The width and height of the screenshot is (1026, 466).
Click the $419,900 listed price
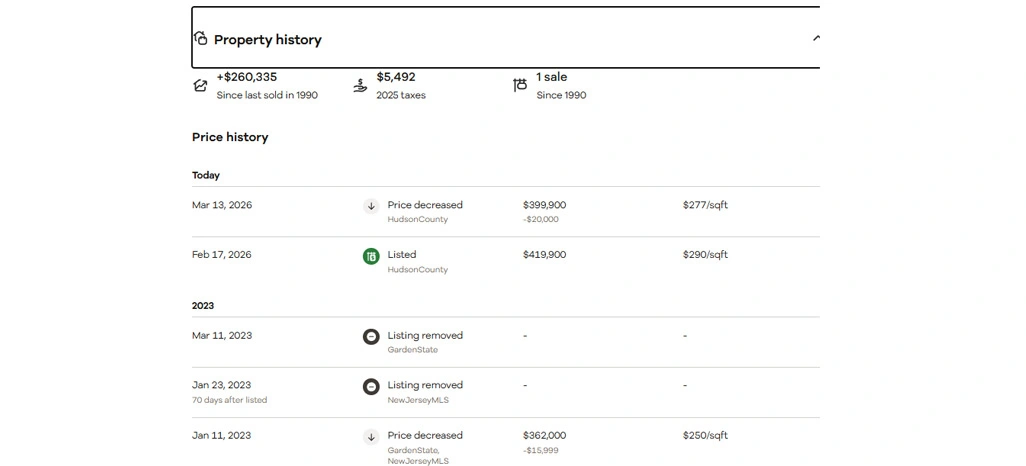[x=544, y=255]
